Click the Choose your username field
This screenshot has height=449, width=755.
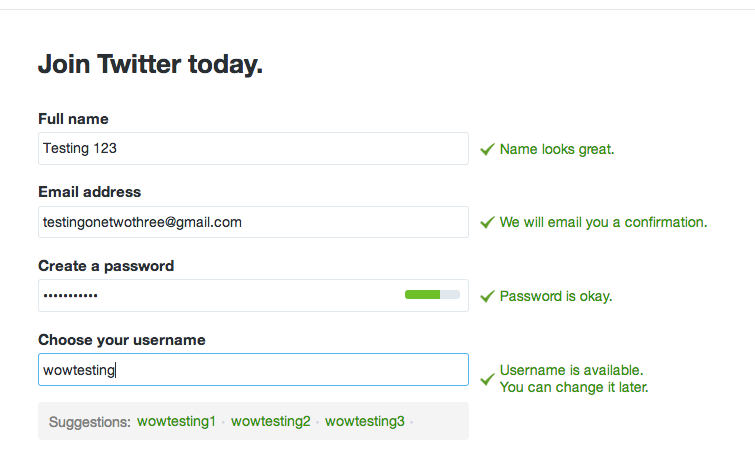253,369
